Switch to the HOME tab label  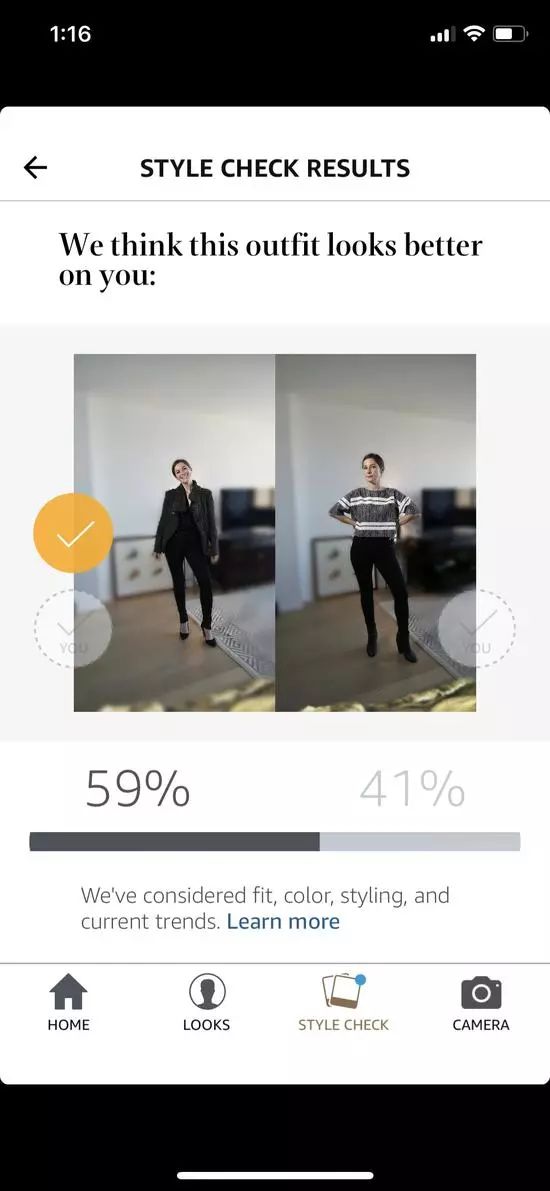(x=68, y=1025)
